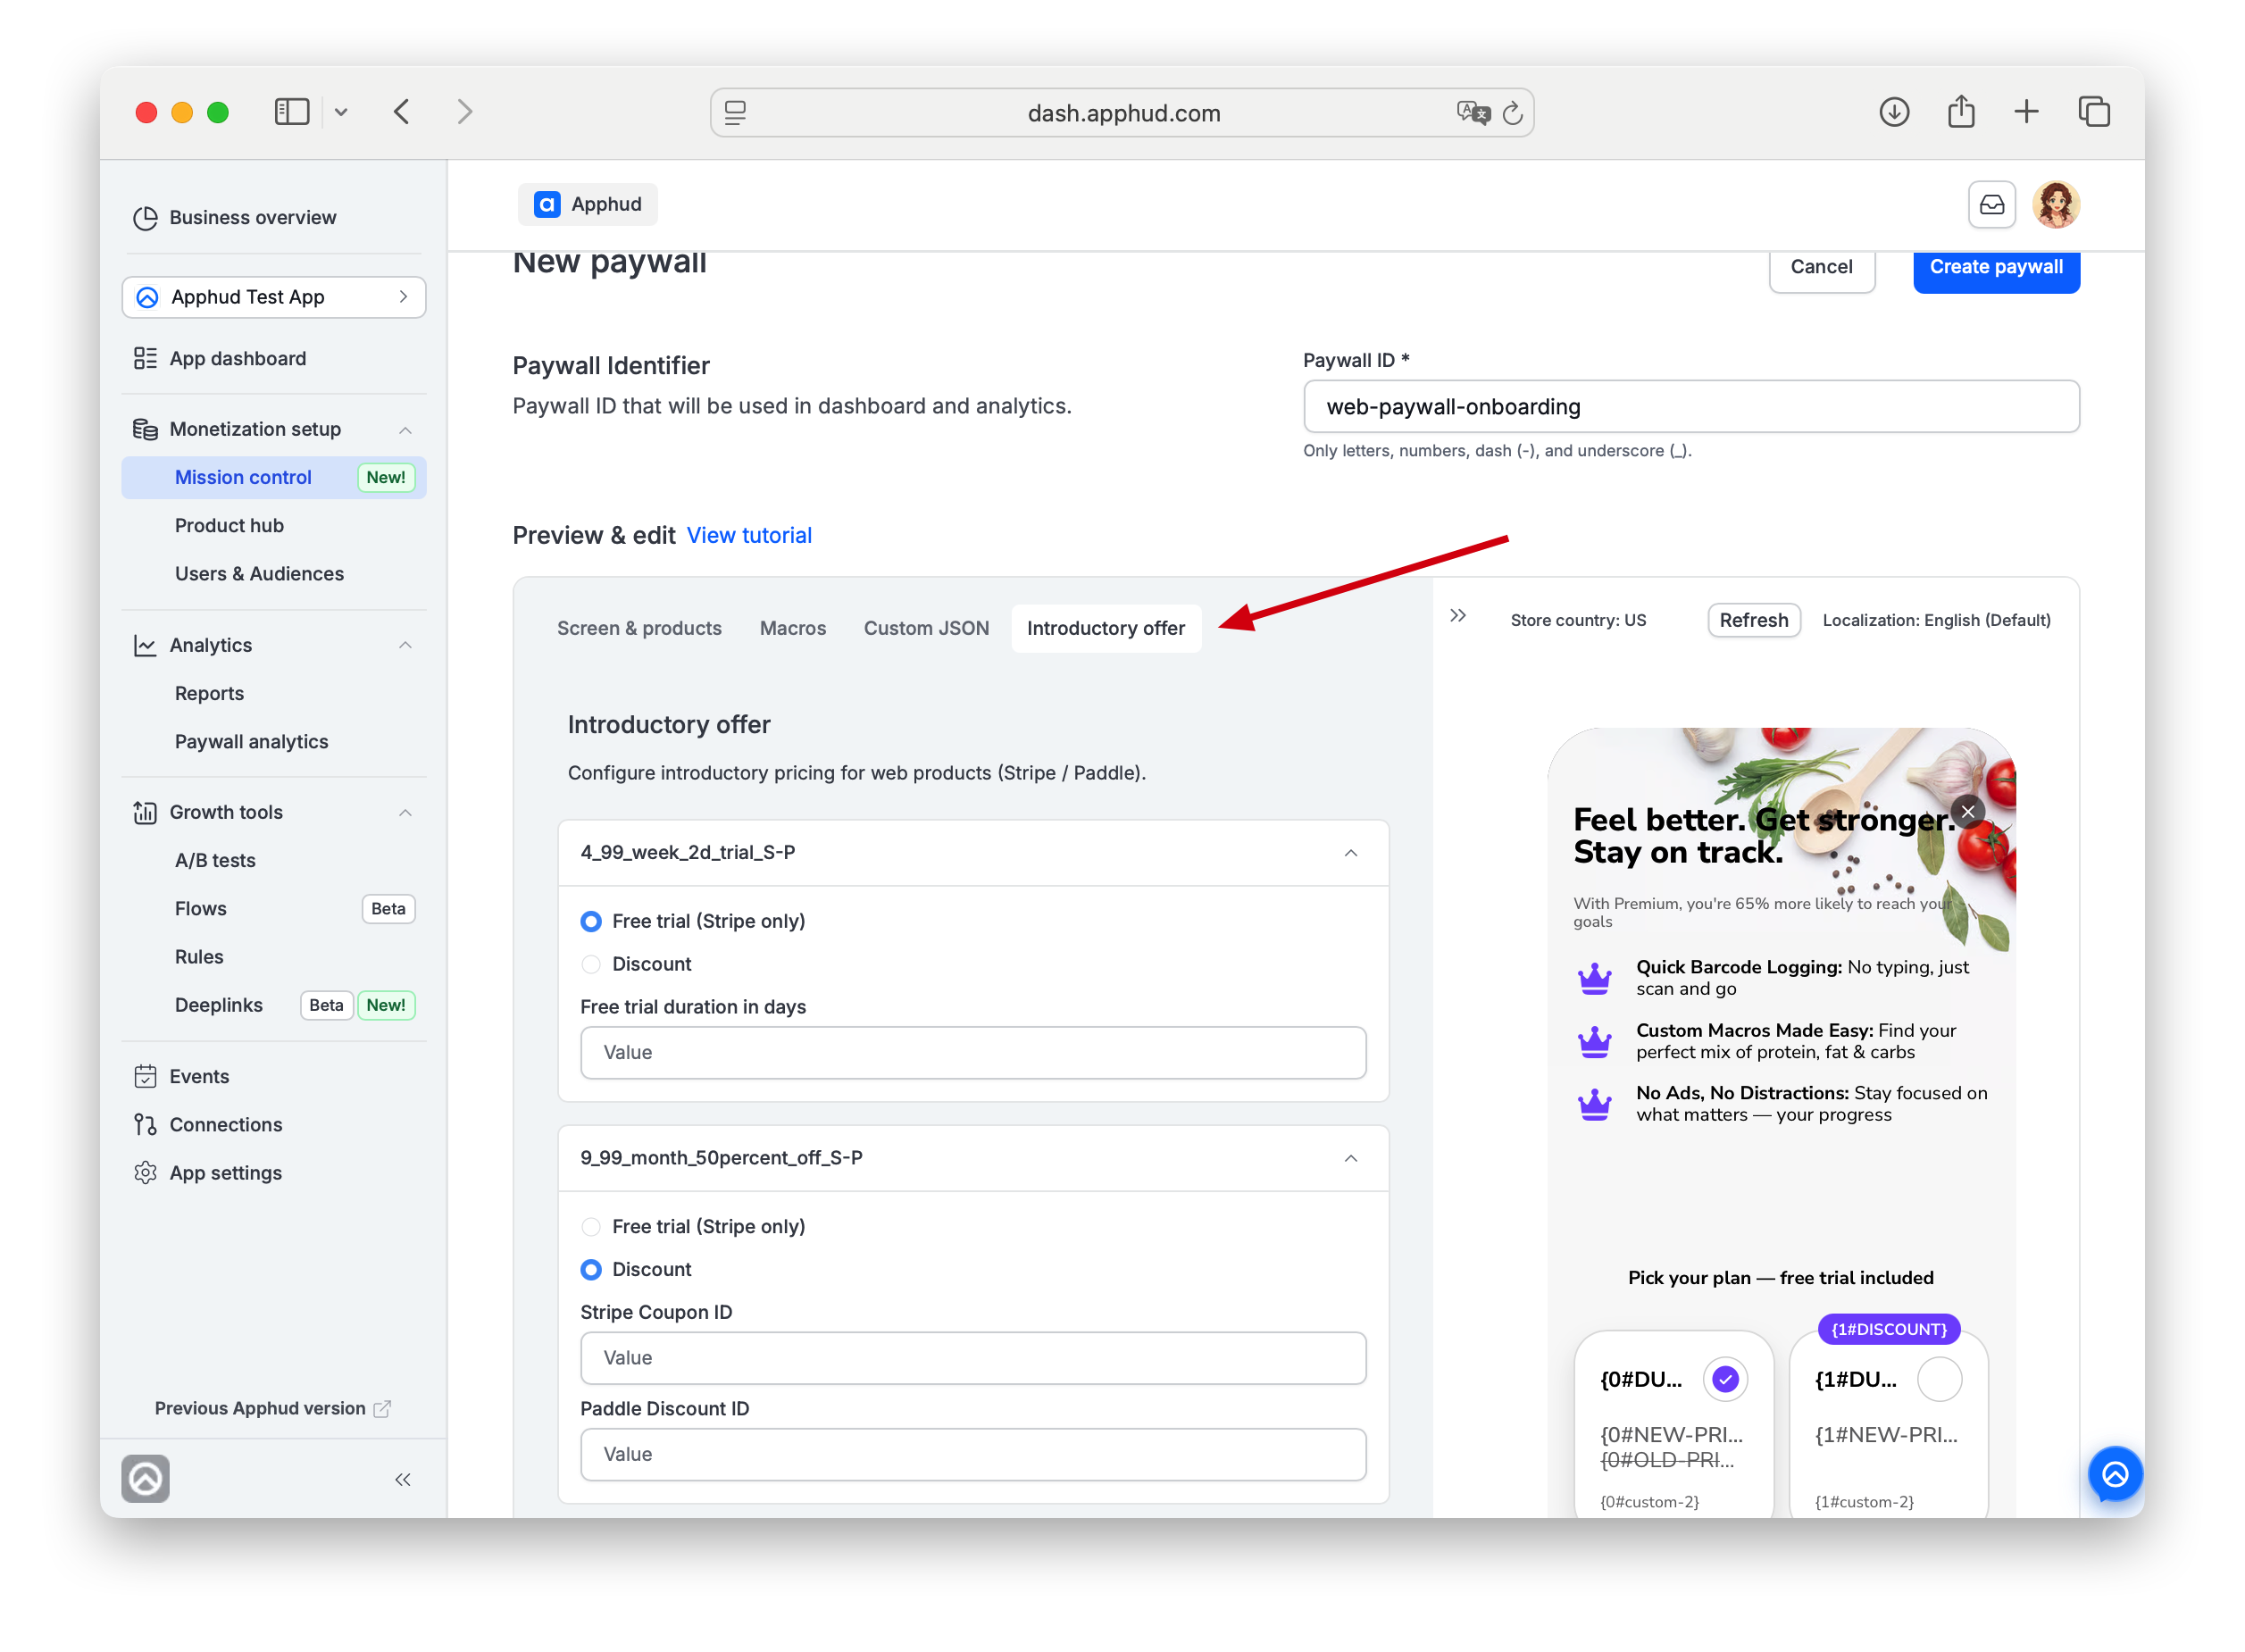The image size is (2245, 1652).
Task: Open Mission control in sidebar
Action: (273, 477)
